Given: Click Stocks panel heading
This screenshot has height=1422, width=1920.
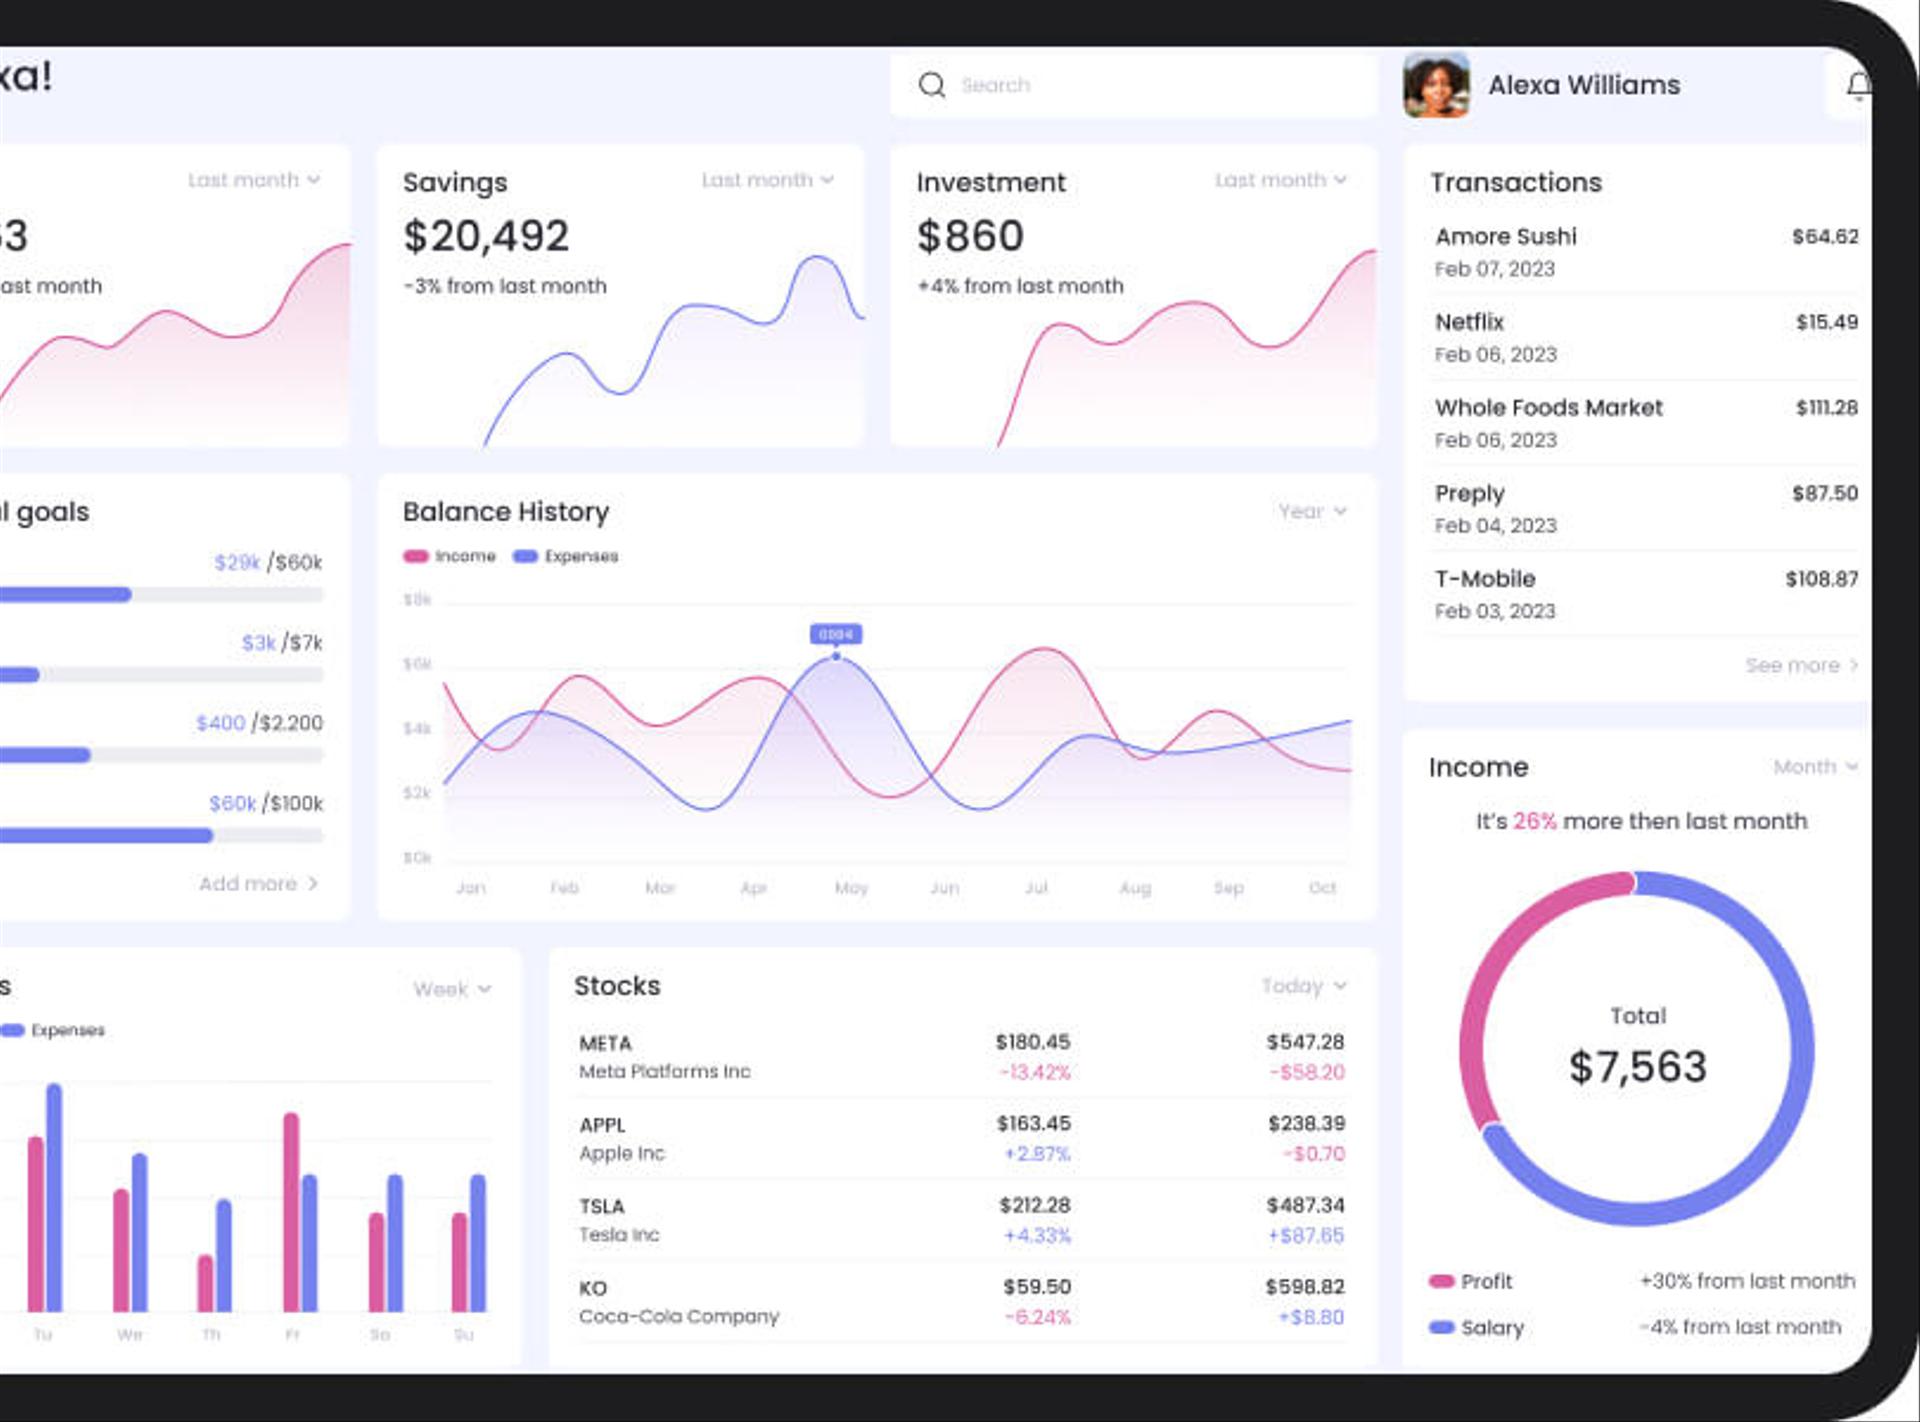Looking at the screenshot, I should pyautogui.click(x=617, y=985).
